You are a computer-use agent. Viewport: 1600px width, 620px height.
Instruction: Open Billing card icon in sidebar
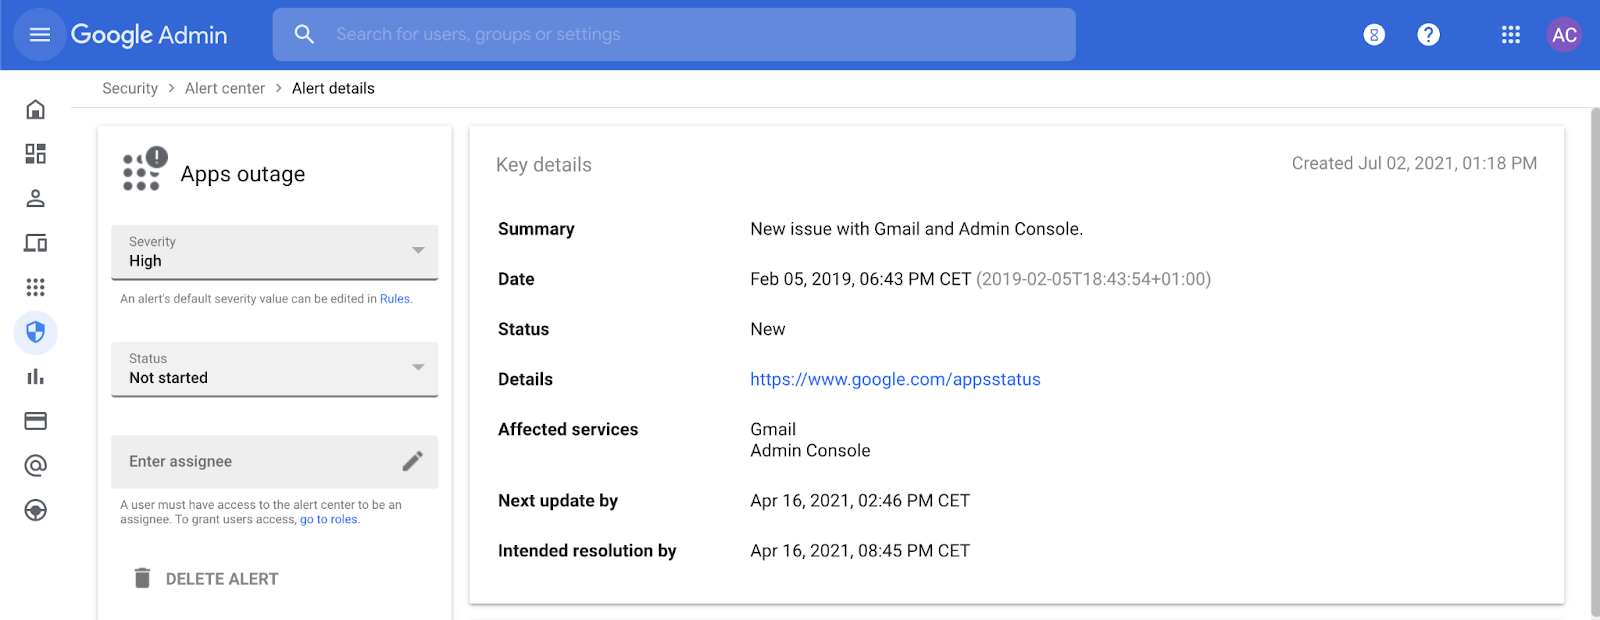pyautogui.click(x=35, y=421)
